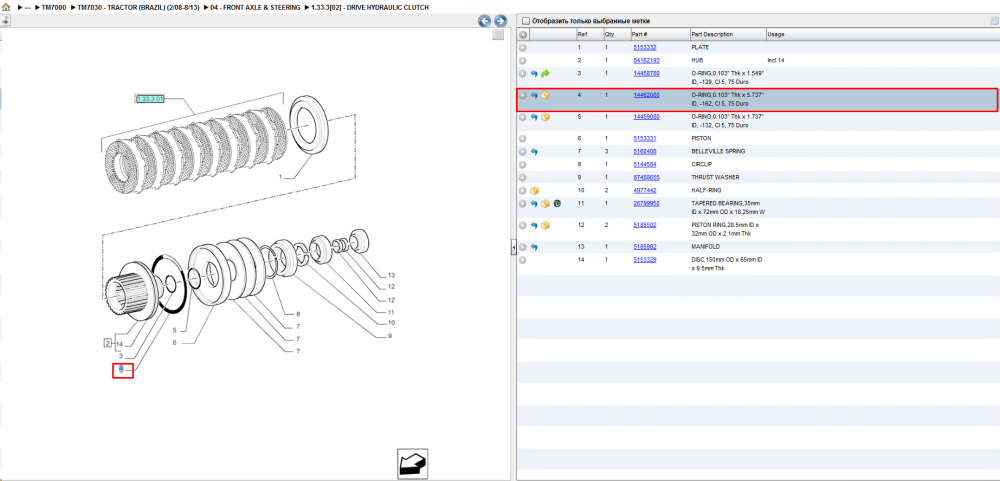Open part number link 4977442
Screen dimensions: 1000x481
pyautogui.click(x=645, y=191)
